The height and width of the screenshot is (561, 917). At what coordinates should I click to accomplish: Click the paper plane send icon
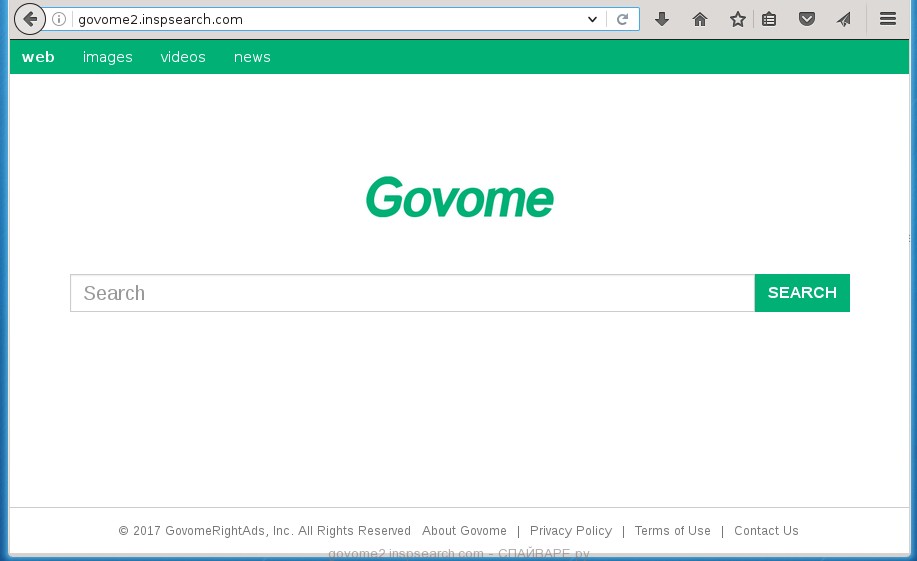[844, 19]
